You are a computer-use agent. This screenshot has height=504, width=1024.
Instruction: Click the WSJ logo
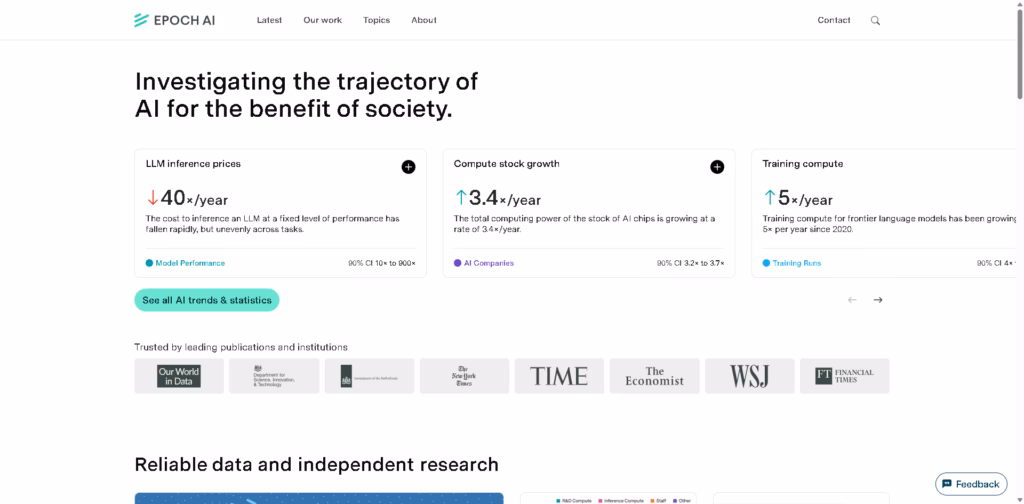750,376
